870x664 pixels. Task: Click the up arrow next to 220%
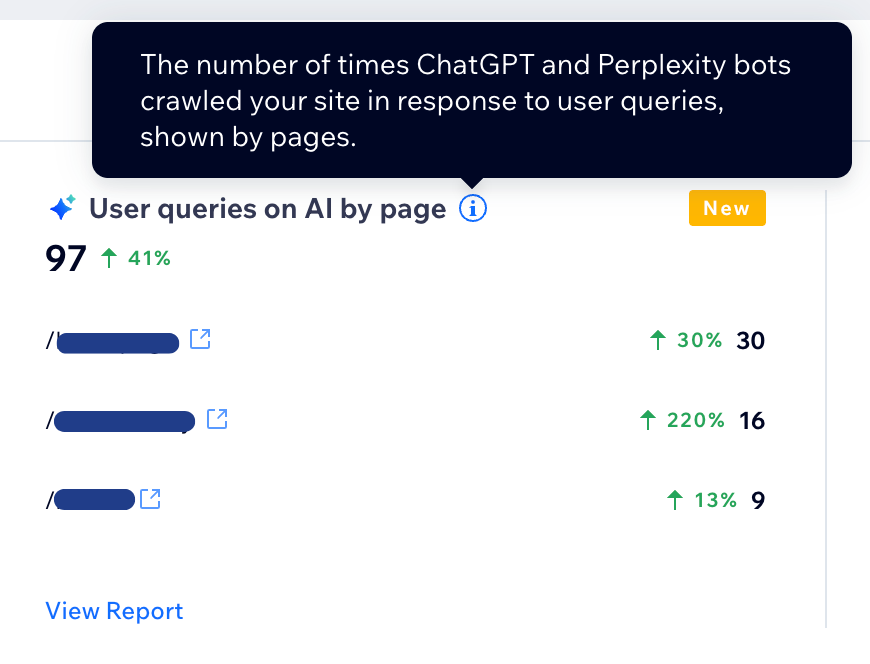point(648,420)
